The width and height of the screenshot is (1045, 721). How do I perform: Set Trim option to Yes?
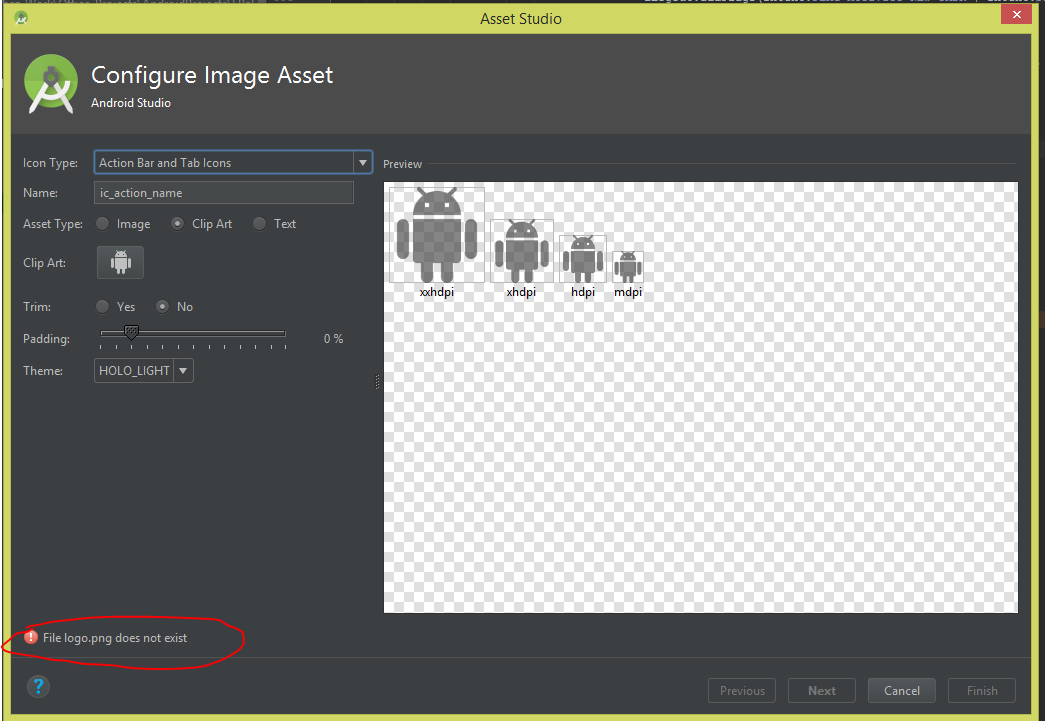pyautogui.click(x=102, y=306)
